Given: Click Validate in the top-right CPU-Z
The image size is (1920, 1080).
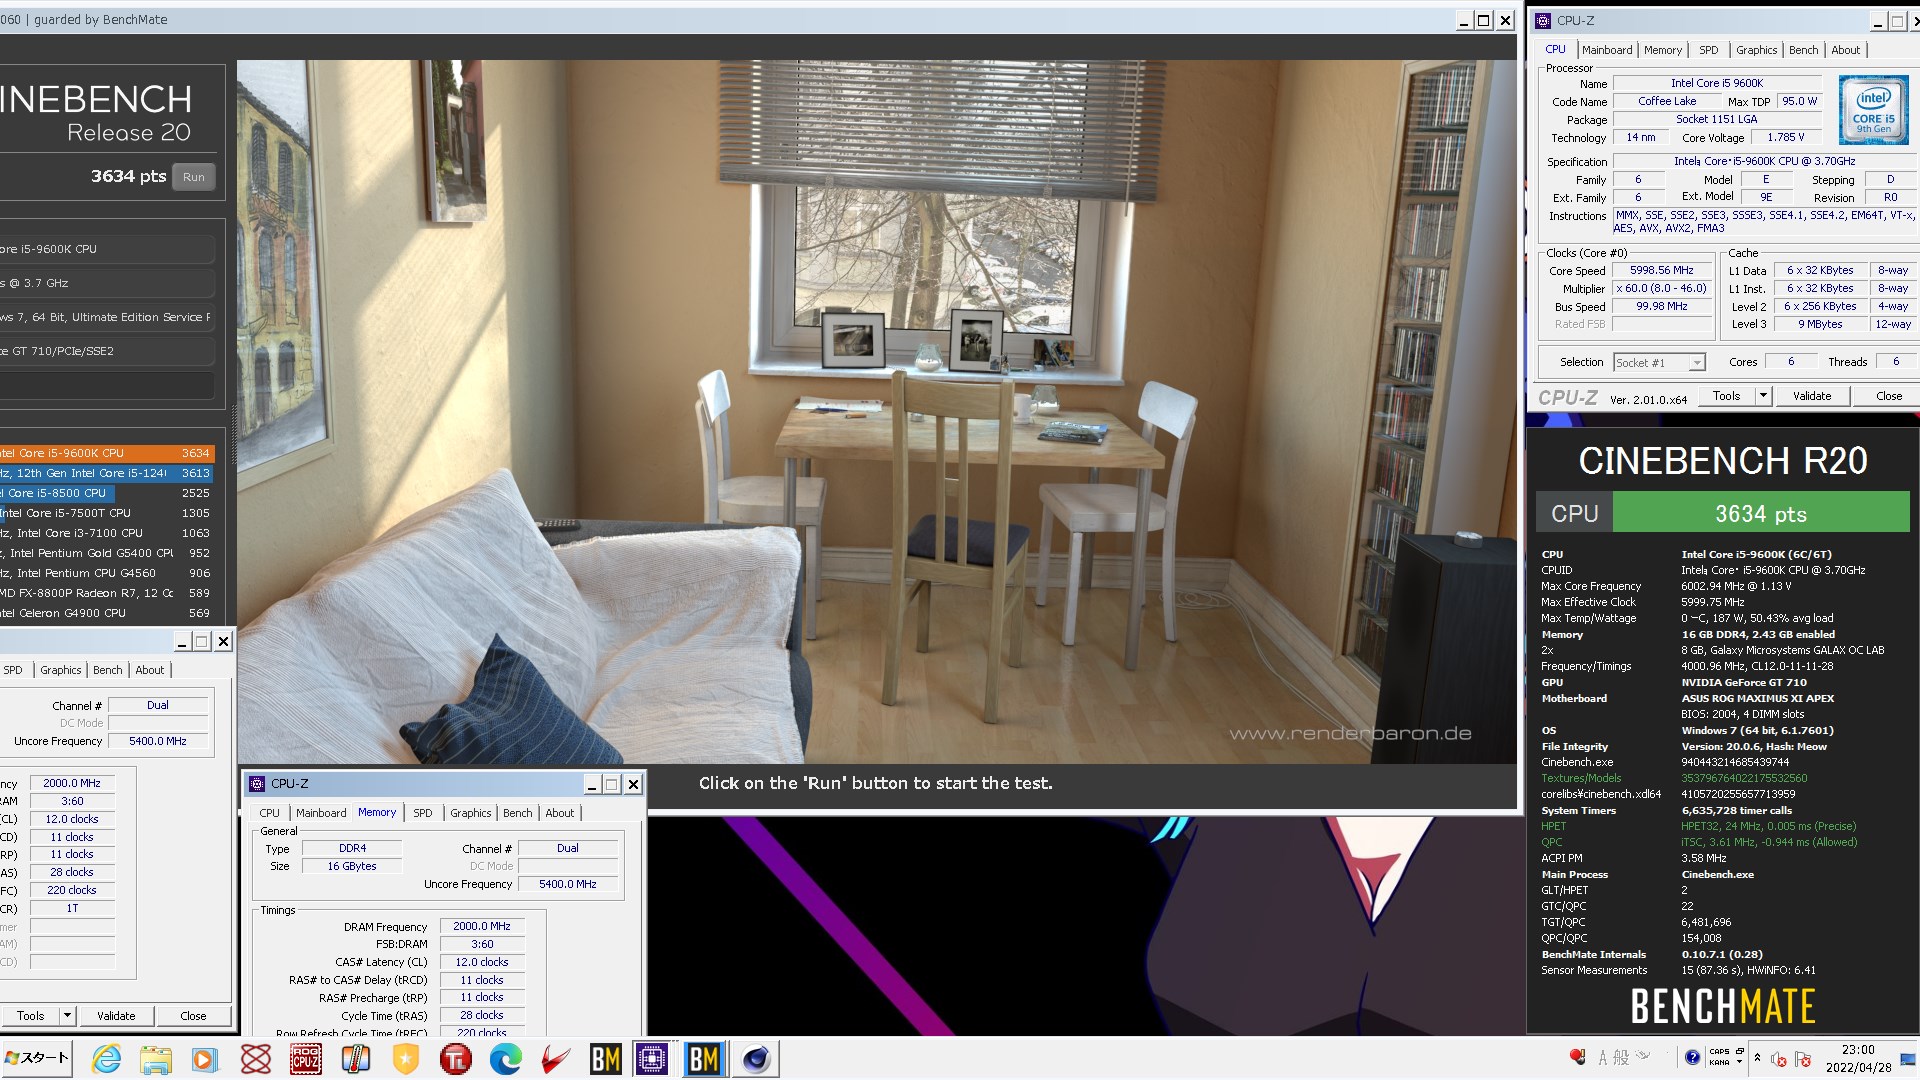Looking at the screenshot, I should pos(1812,396).
